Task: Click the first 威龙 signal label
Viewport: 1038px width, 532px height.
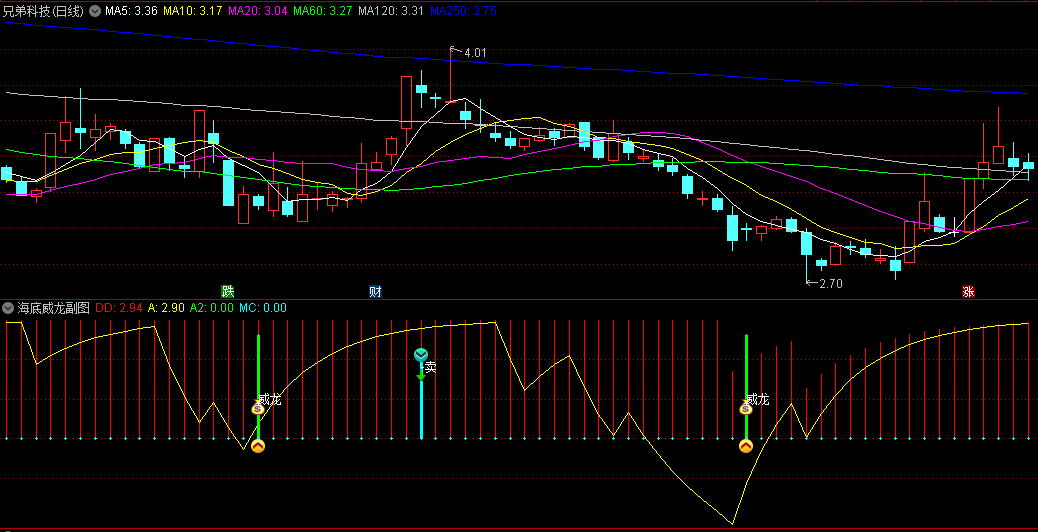Action: pyautogui.click(x=269, y=399)
